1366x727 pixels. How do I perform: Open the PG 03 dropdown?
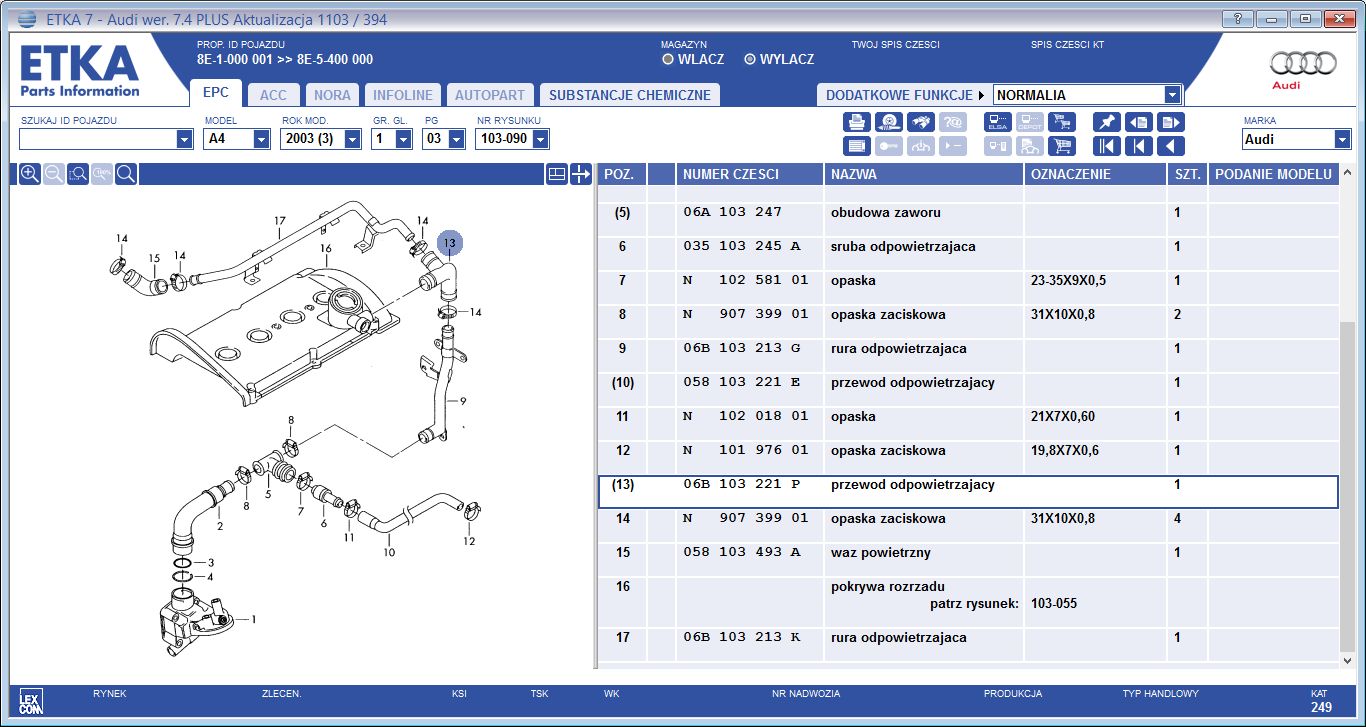456,139
